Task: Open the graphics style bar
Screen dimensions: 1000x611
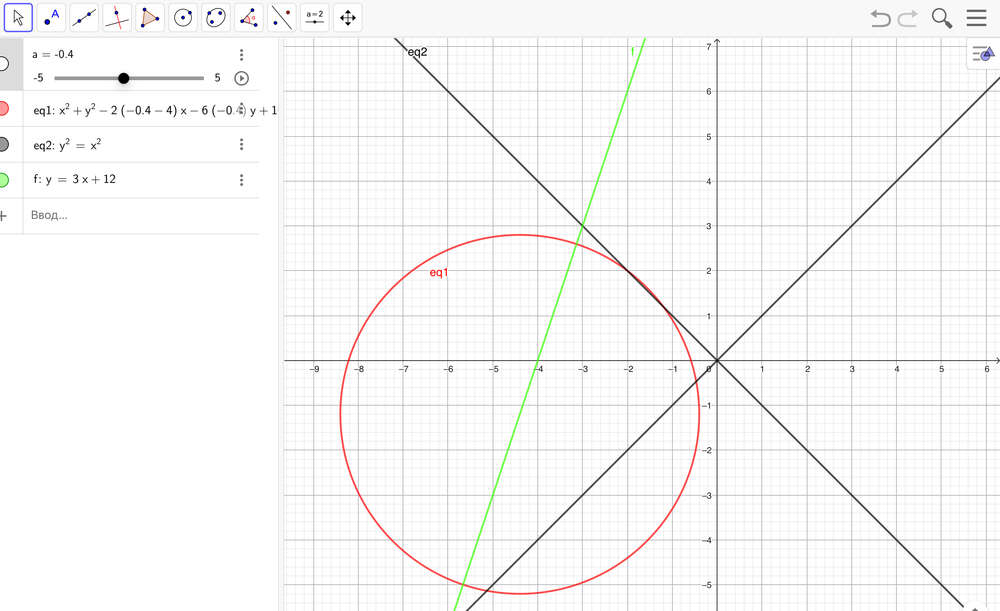Action: 982,54
